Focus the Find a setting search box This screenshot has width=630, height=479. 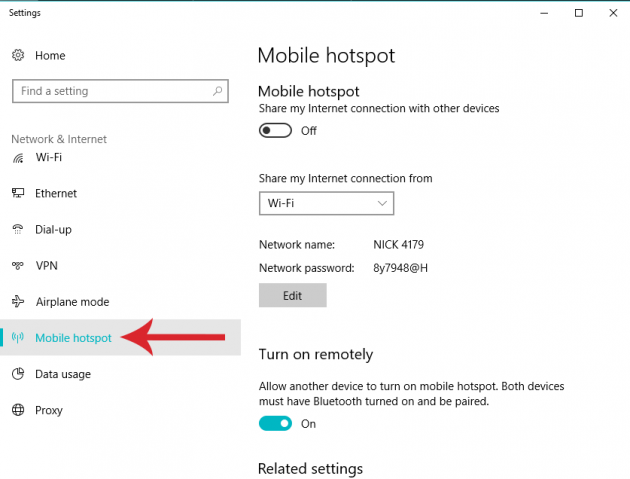[120, 91]
